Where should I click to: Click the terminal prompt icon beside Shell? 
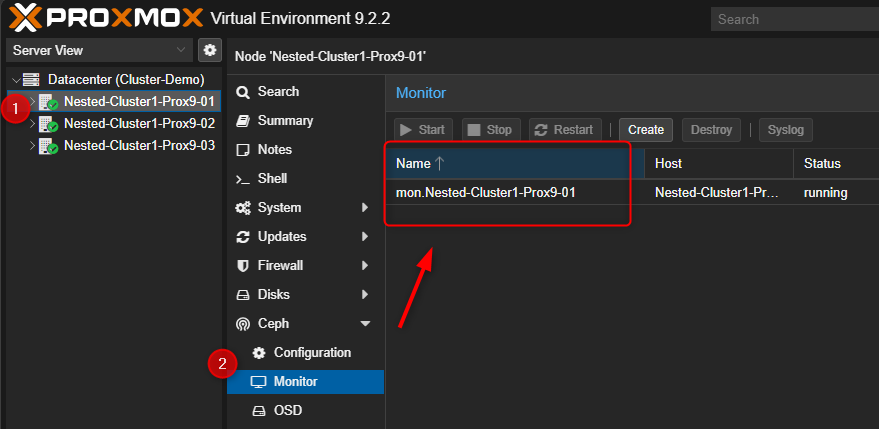[243, 179]
